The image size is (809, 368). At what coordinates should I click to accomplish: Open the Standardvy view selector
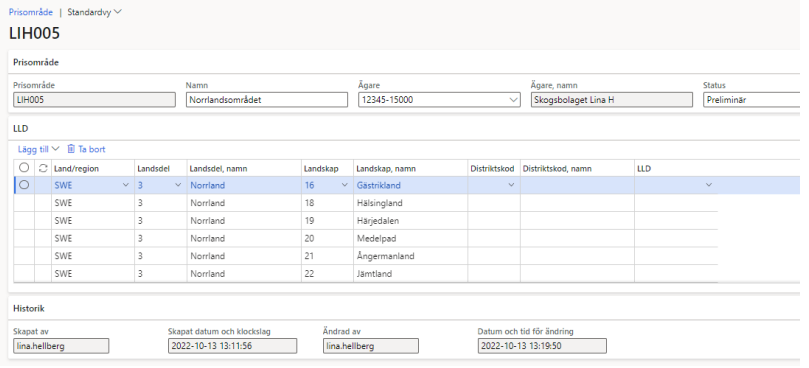(94, 12)
